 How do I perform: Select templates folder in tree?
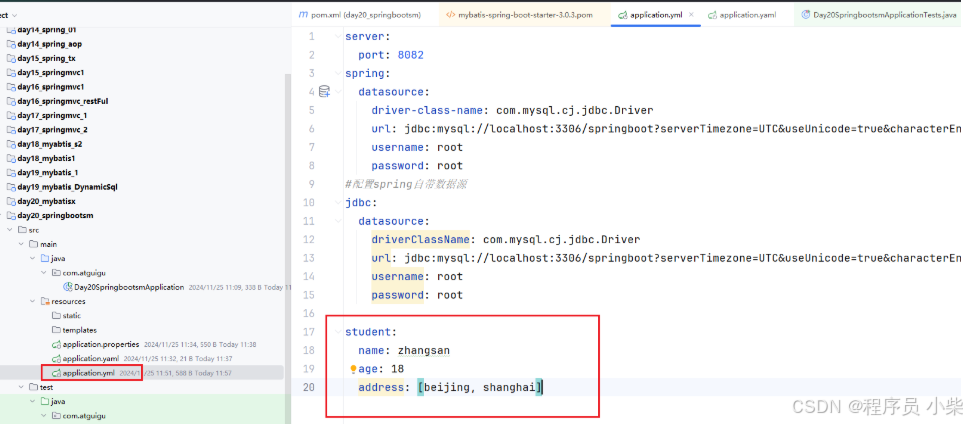[x=80, y=330]
